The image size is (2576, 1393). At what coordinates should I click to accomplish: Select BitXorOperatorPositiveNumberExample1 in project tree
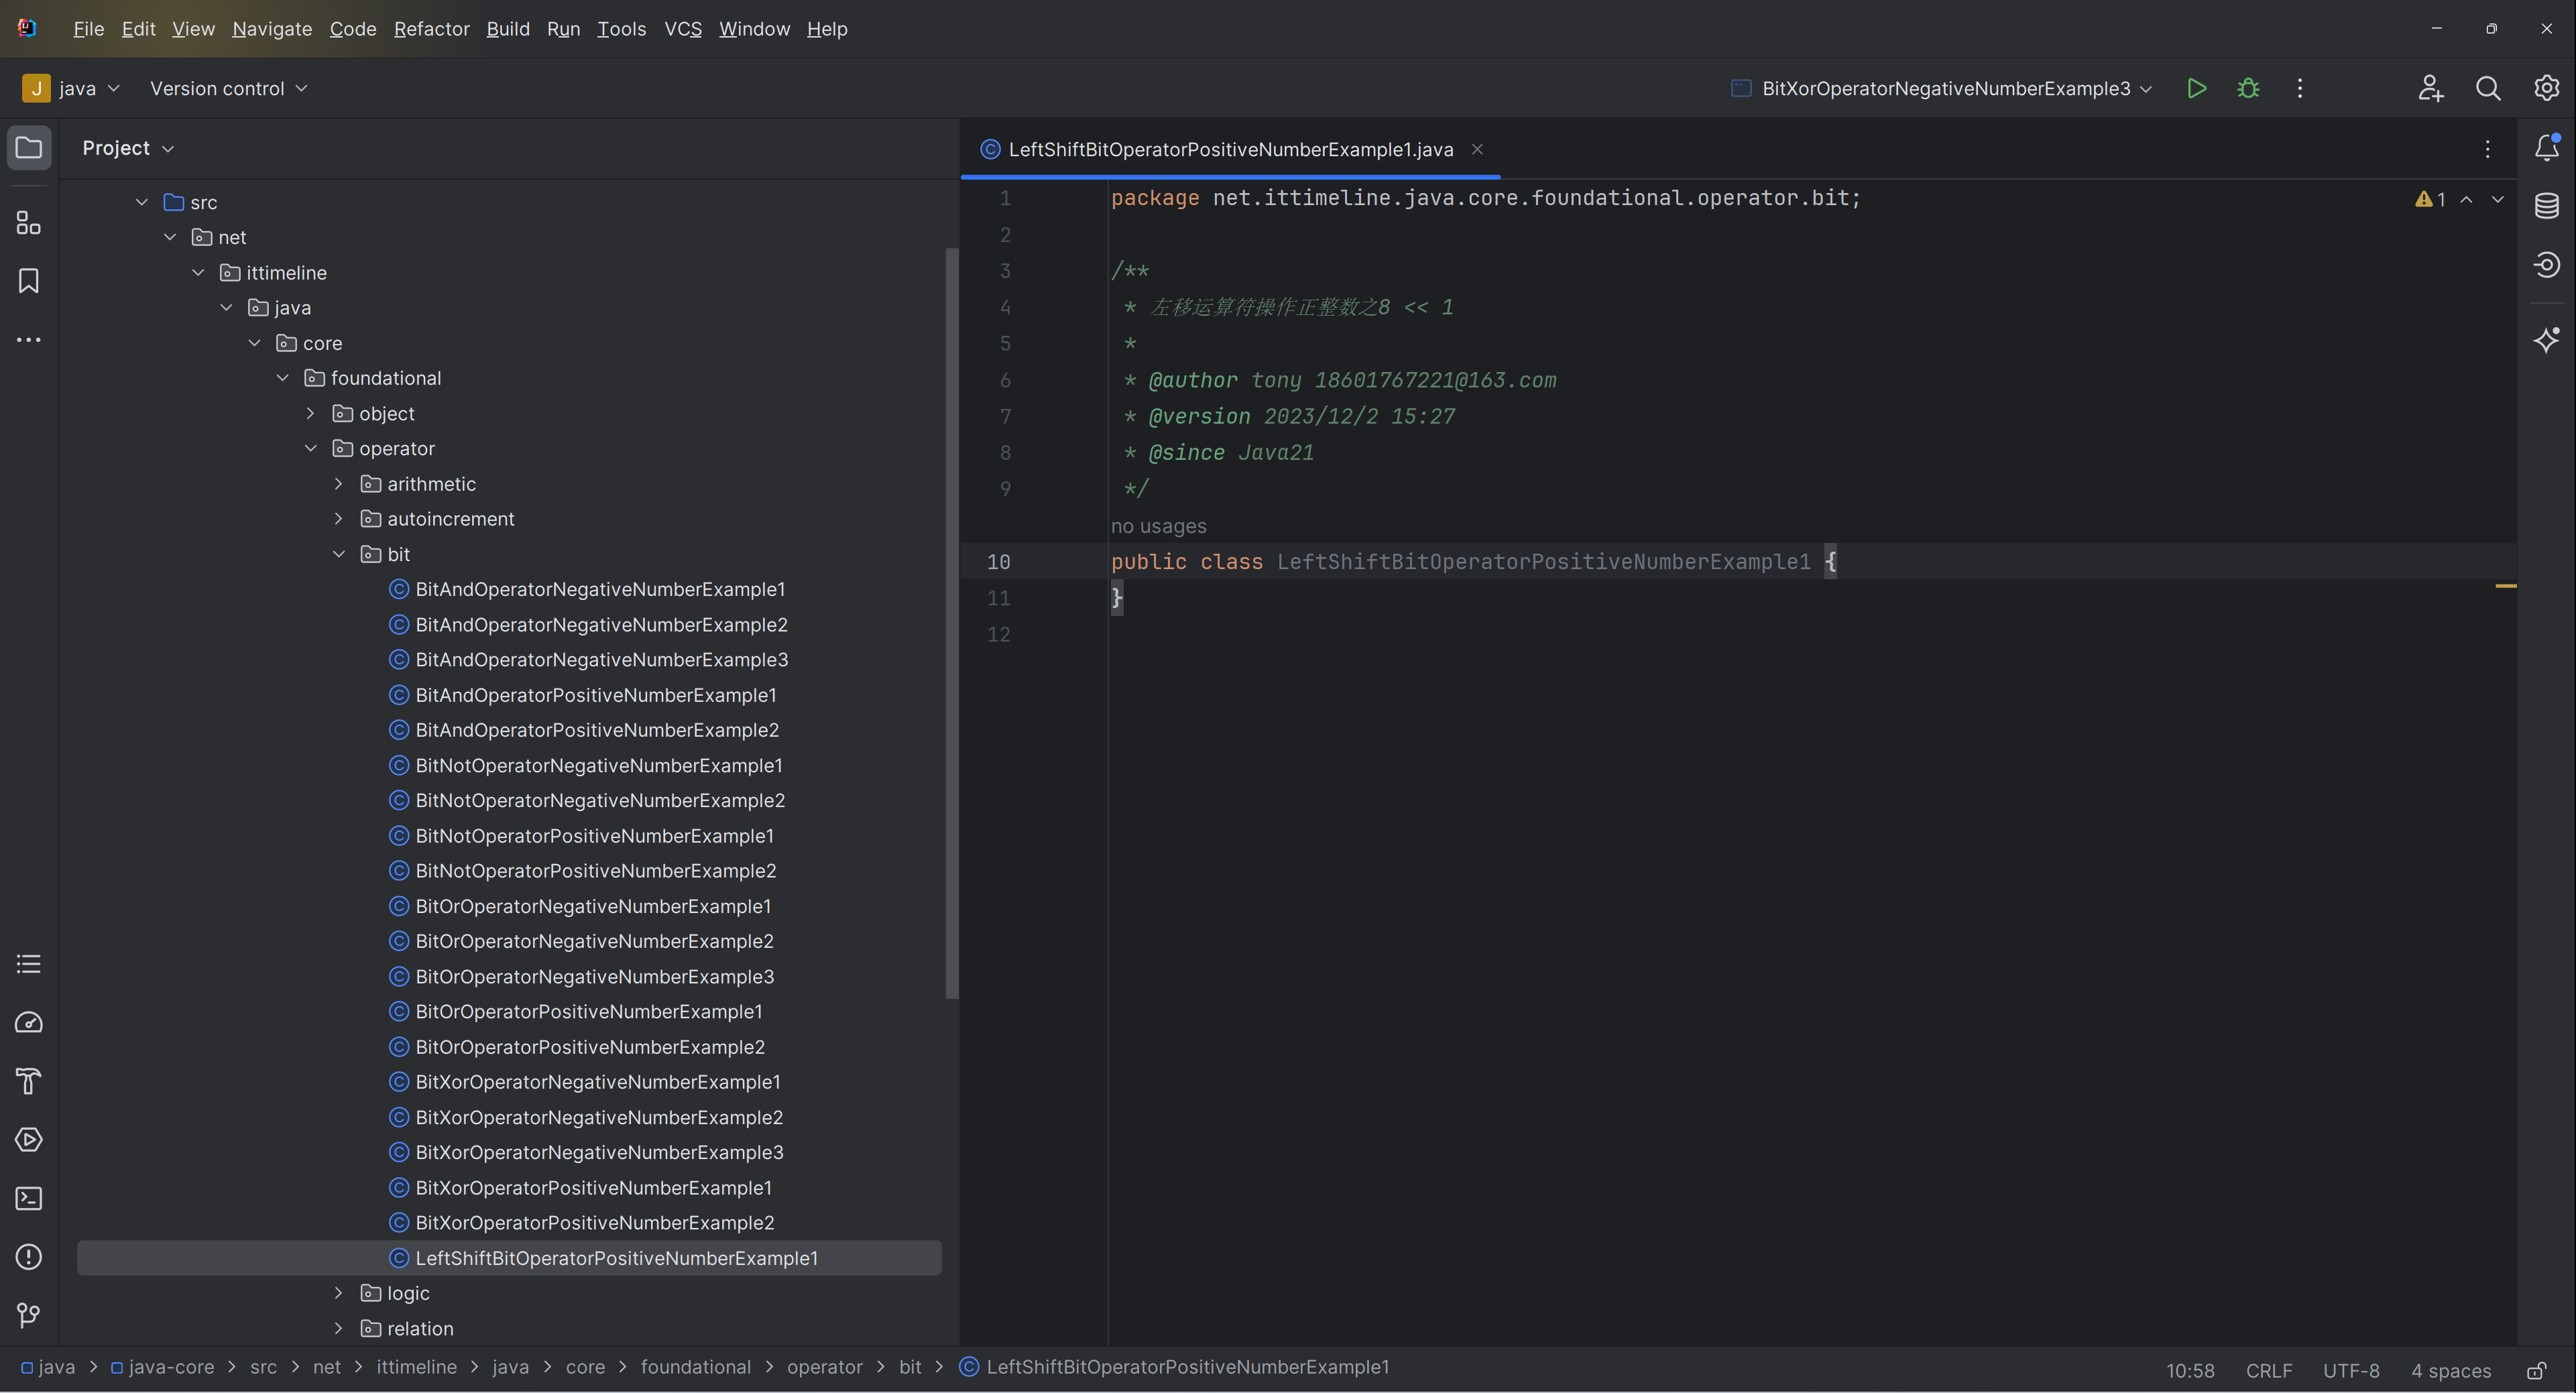pos(593,1188)
